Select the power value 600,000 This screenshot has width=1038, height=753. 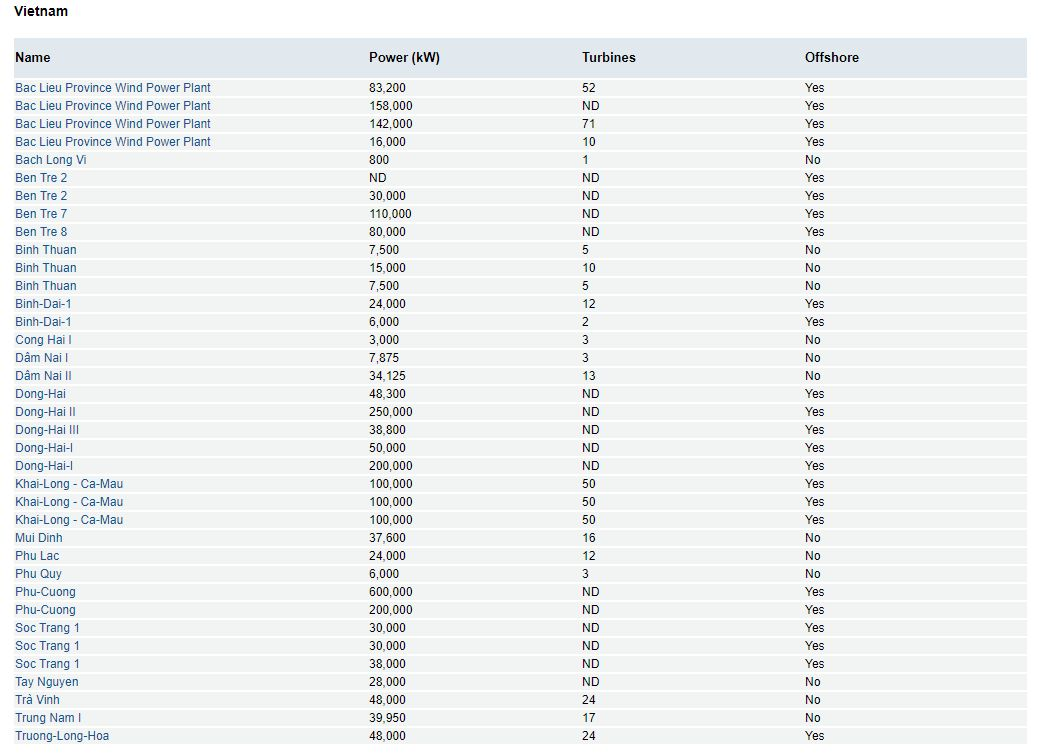click(391, 591)
